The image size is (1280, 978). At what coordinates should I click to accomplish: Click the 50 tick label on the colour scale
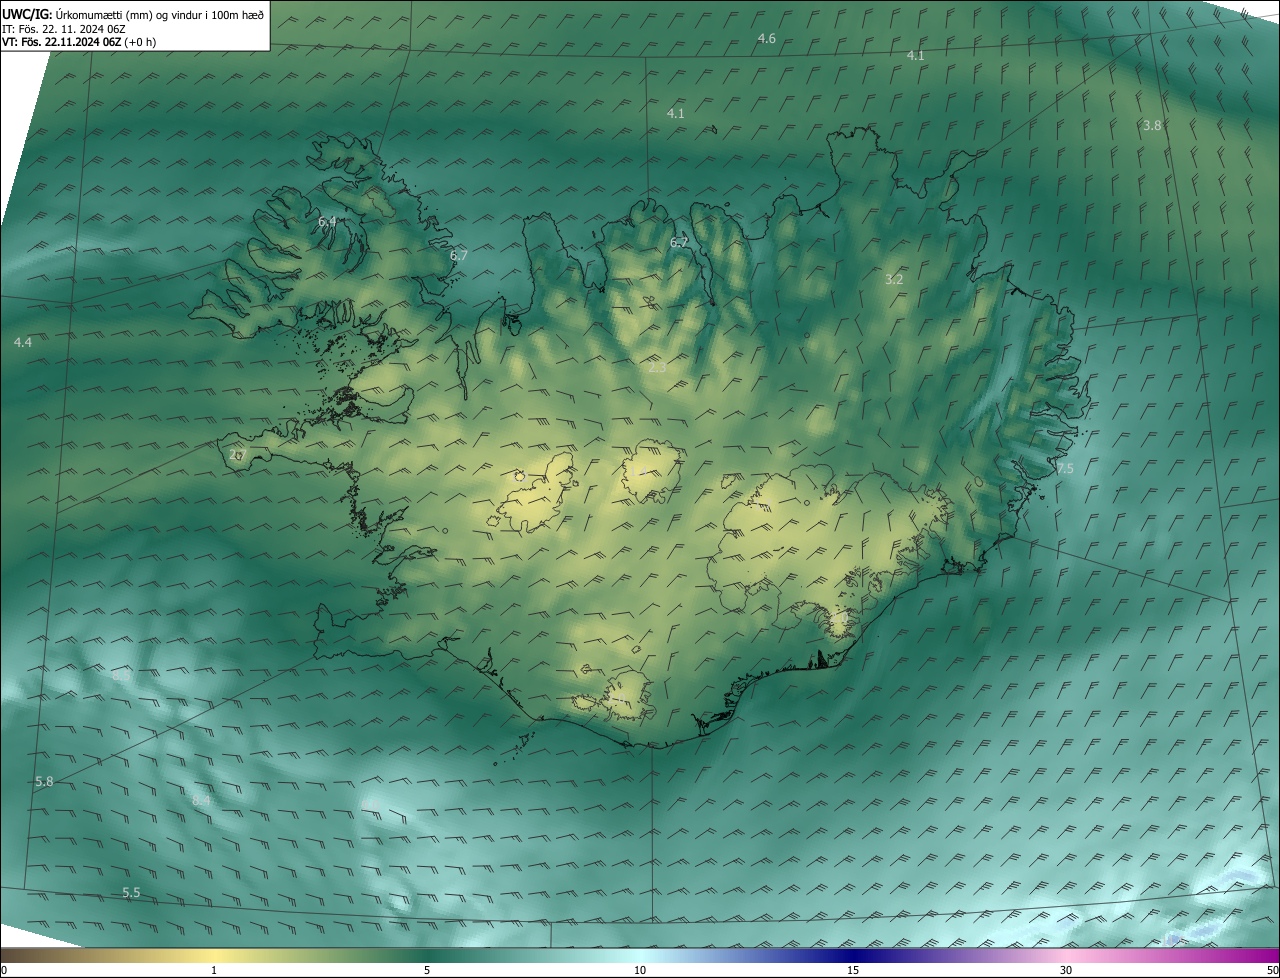tap(1272, 971)
